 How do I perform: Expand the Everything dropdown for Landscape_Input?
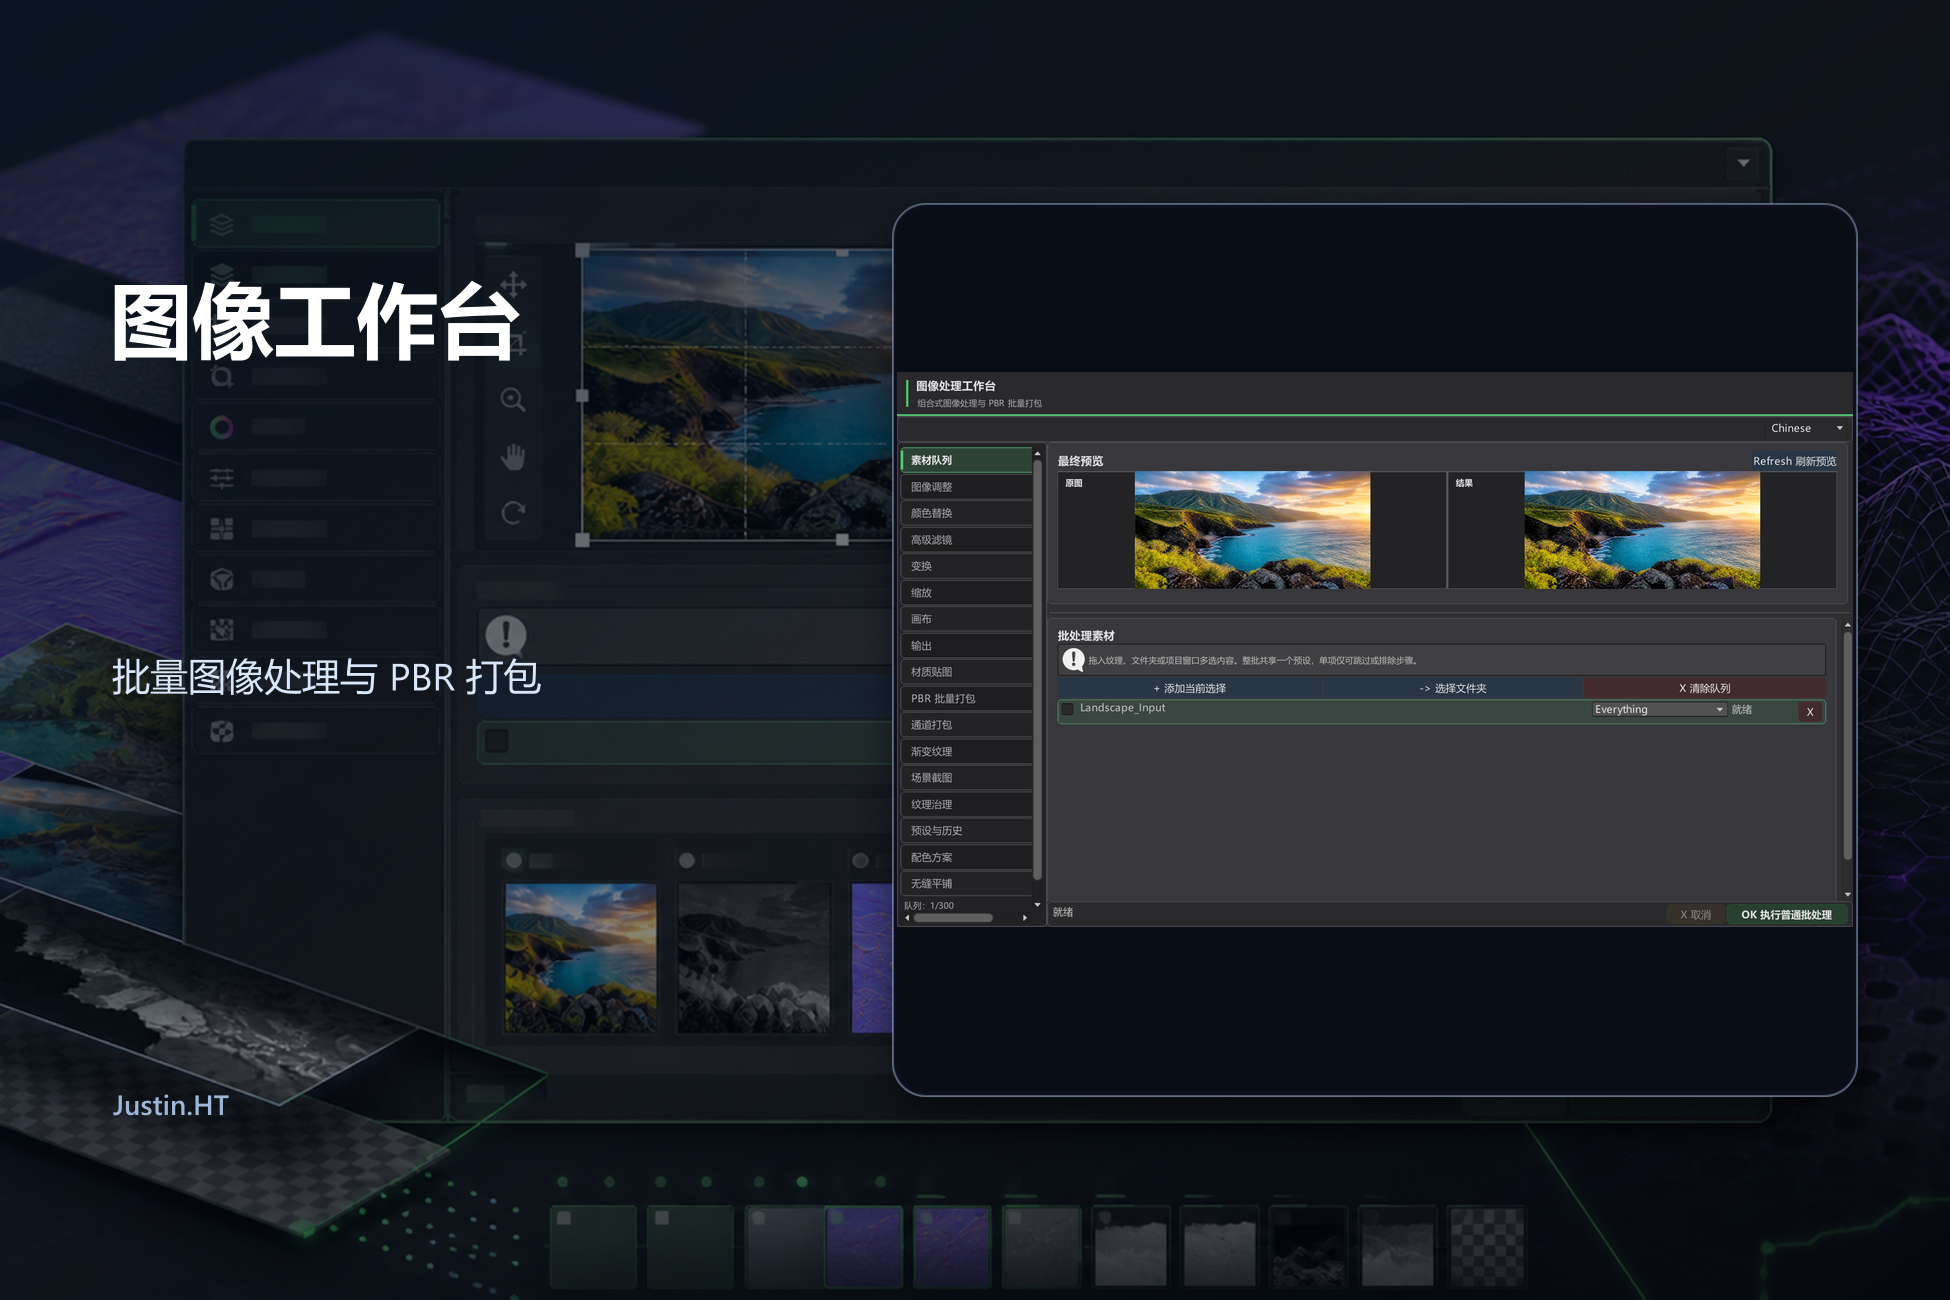pos(1659,710)
